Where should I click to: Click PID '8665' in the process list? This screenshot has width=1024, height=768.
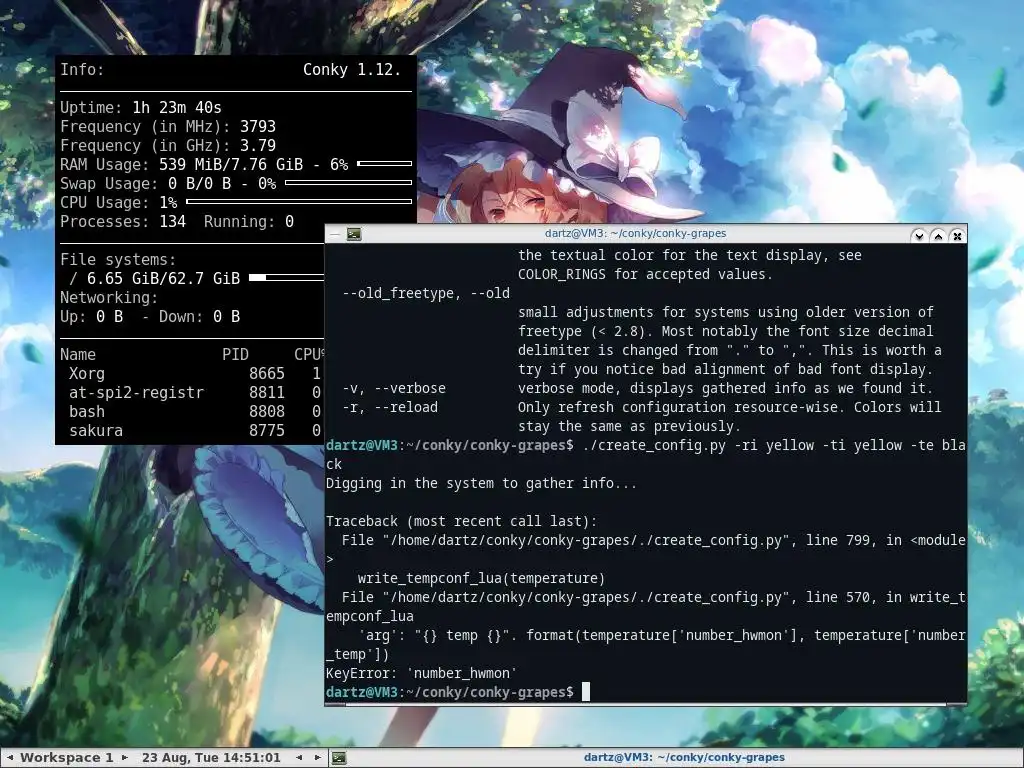[x=266, y=373]
